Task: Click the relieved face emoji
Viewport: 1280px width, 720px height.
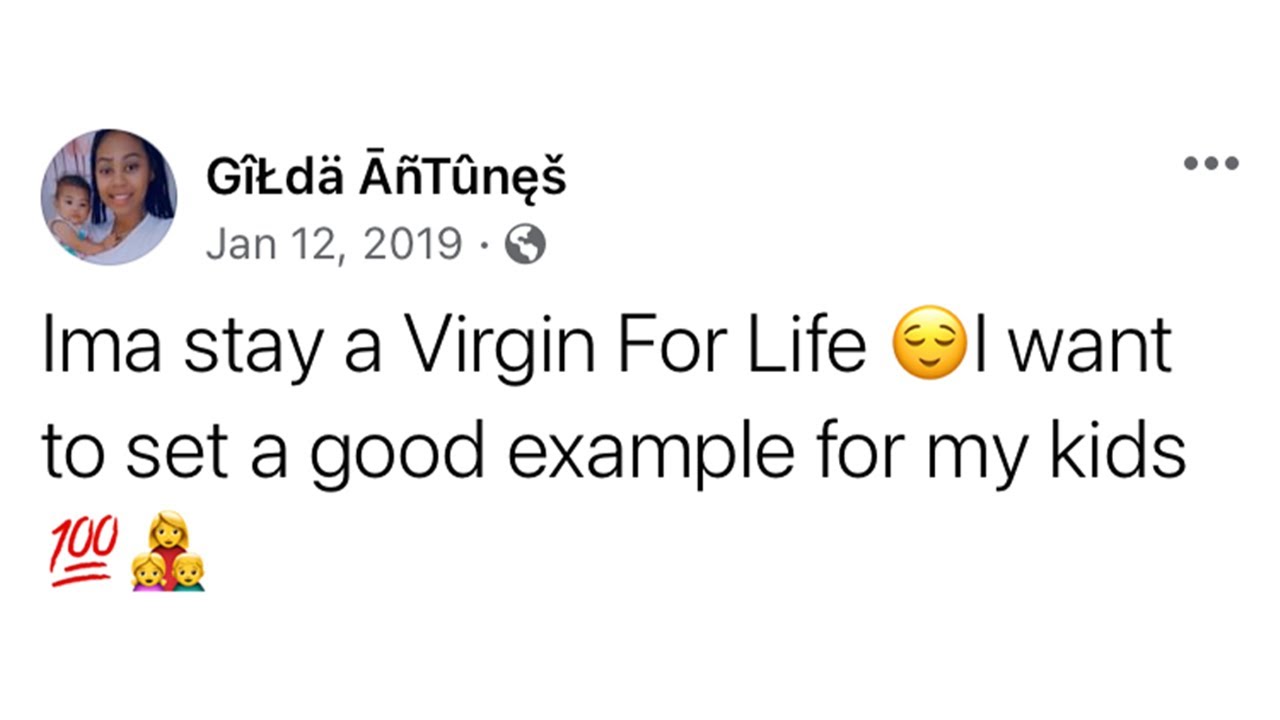Action: click(929, 344)
